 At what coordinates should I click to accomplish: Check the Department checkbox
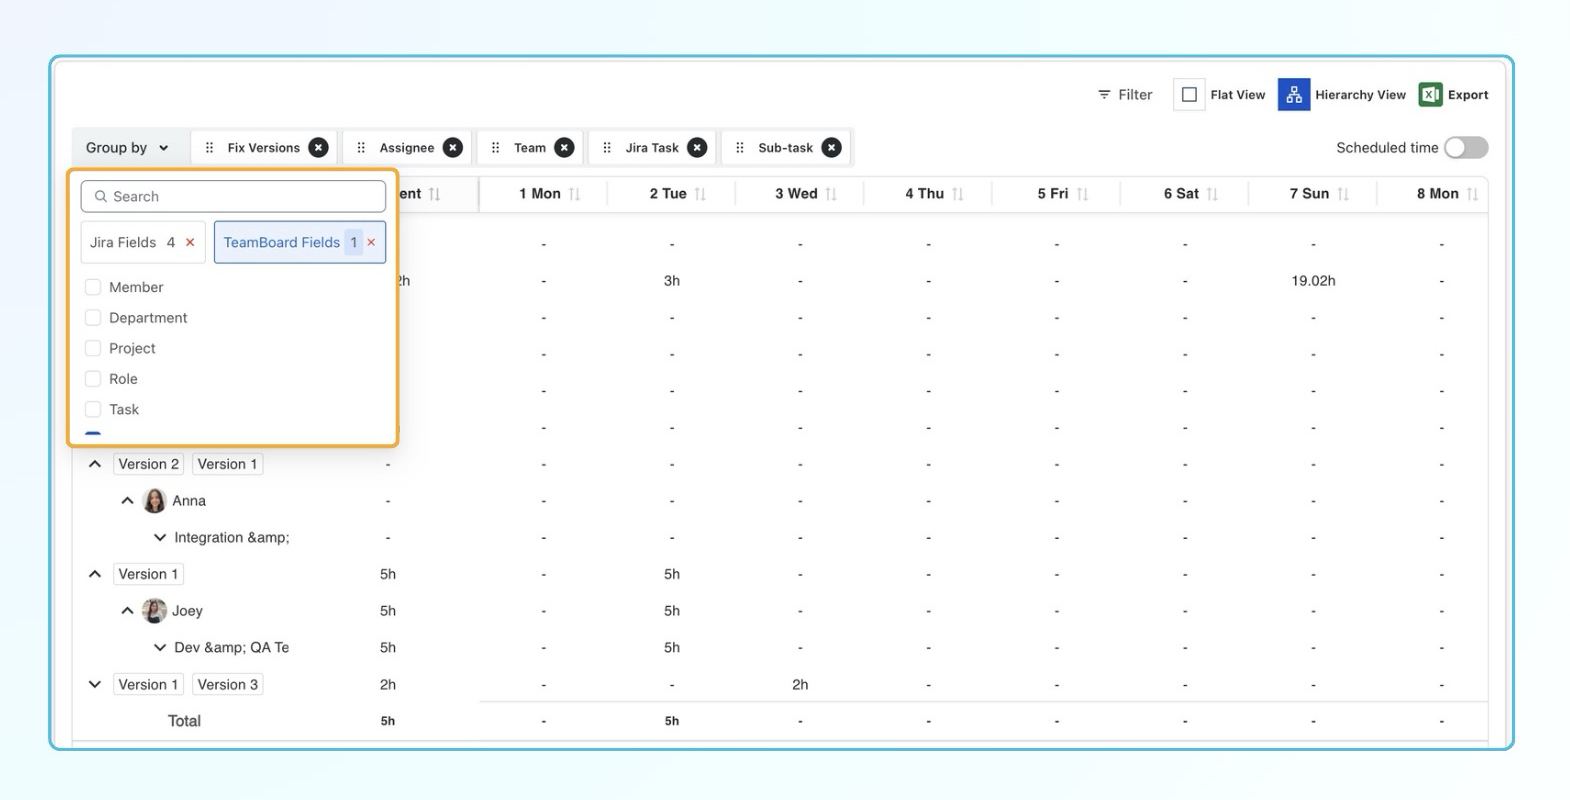(x=93, y=318)
